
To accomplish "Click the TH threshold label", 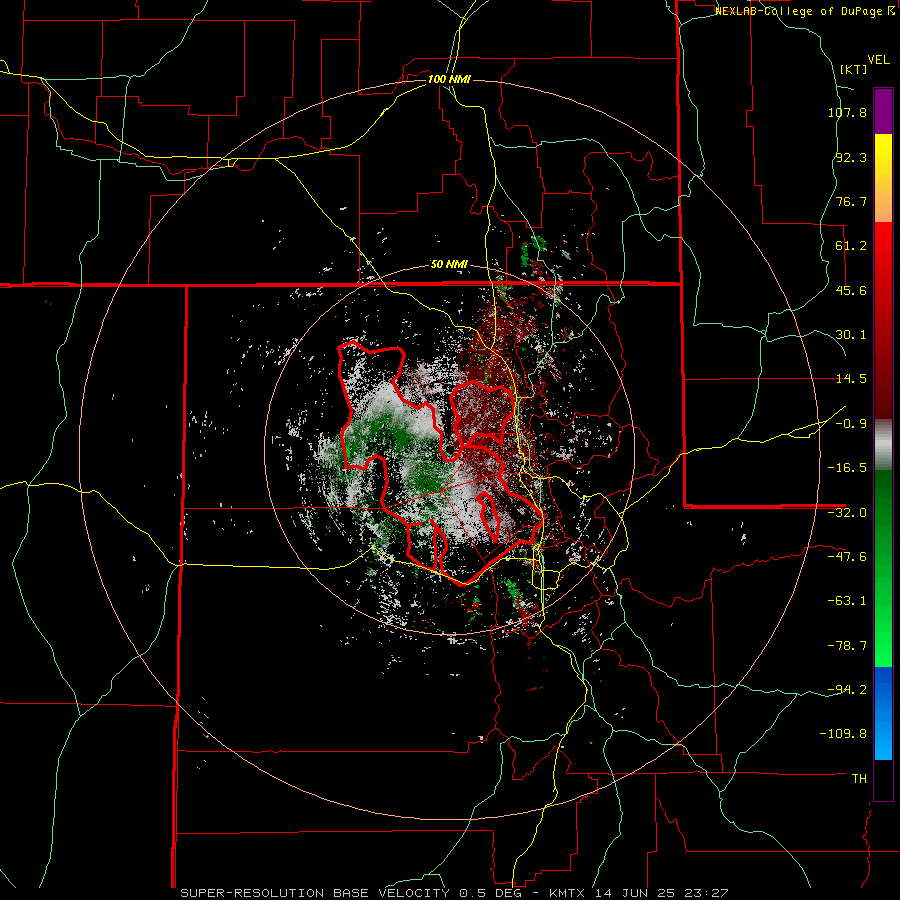I will tap(859, 779).
